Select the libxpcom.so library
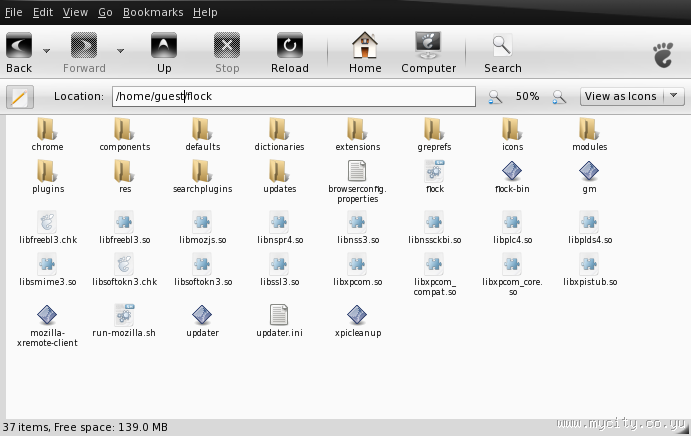Viewport: 691px width, 436px height. pos(357,269)
